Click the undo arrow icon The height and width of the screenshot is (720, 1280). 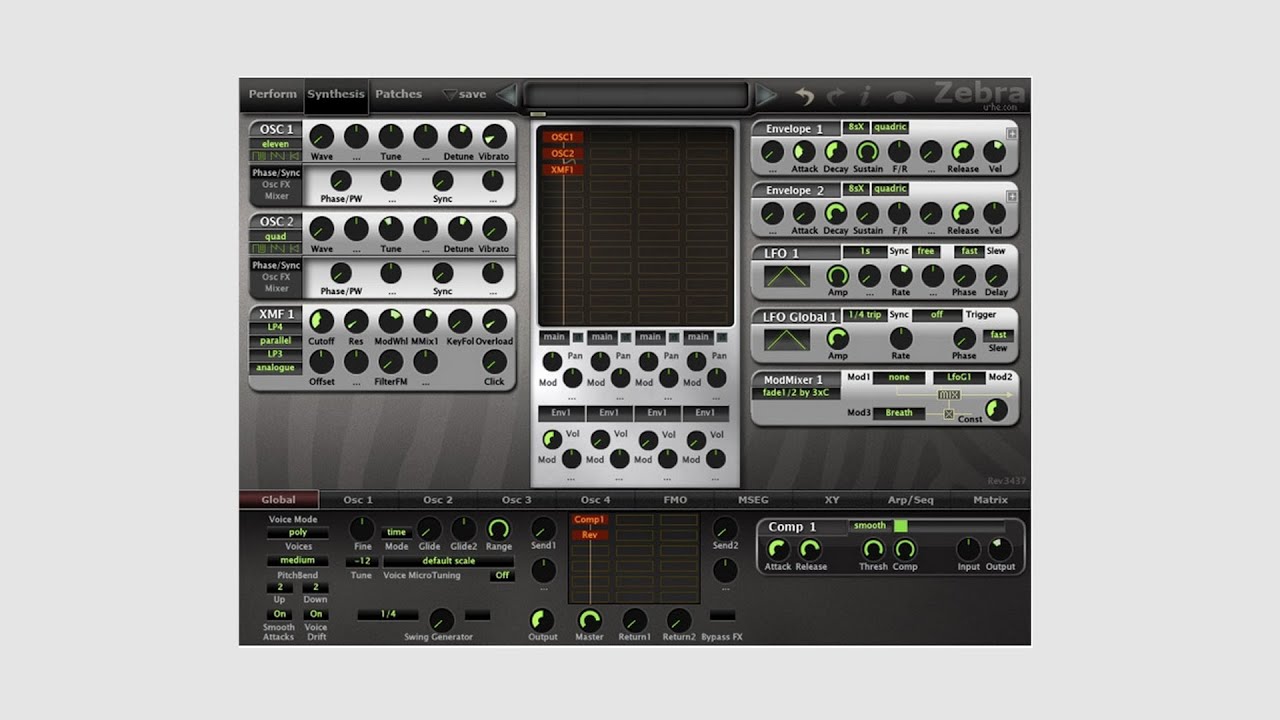pyautogui.click(x=805, y=96)
